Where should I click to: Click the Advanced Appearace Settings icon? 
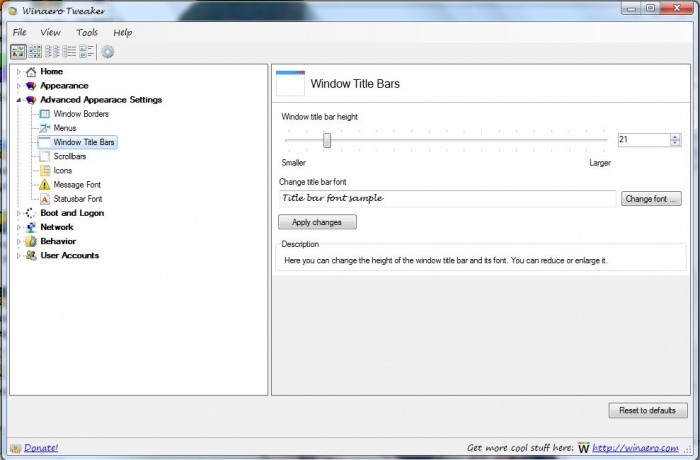click(x=31, y=100)
